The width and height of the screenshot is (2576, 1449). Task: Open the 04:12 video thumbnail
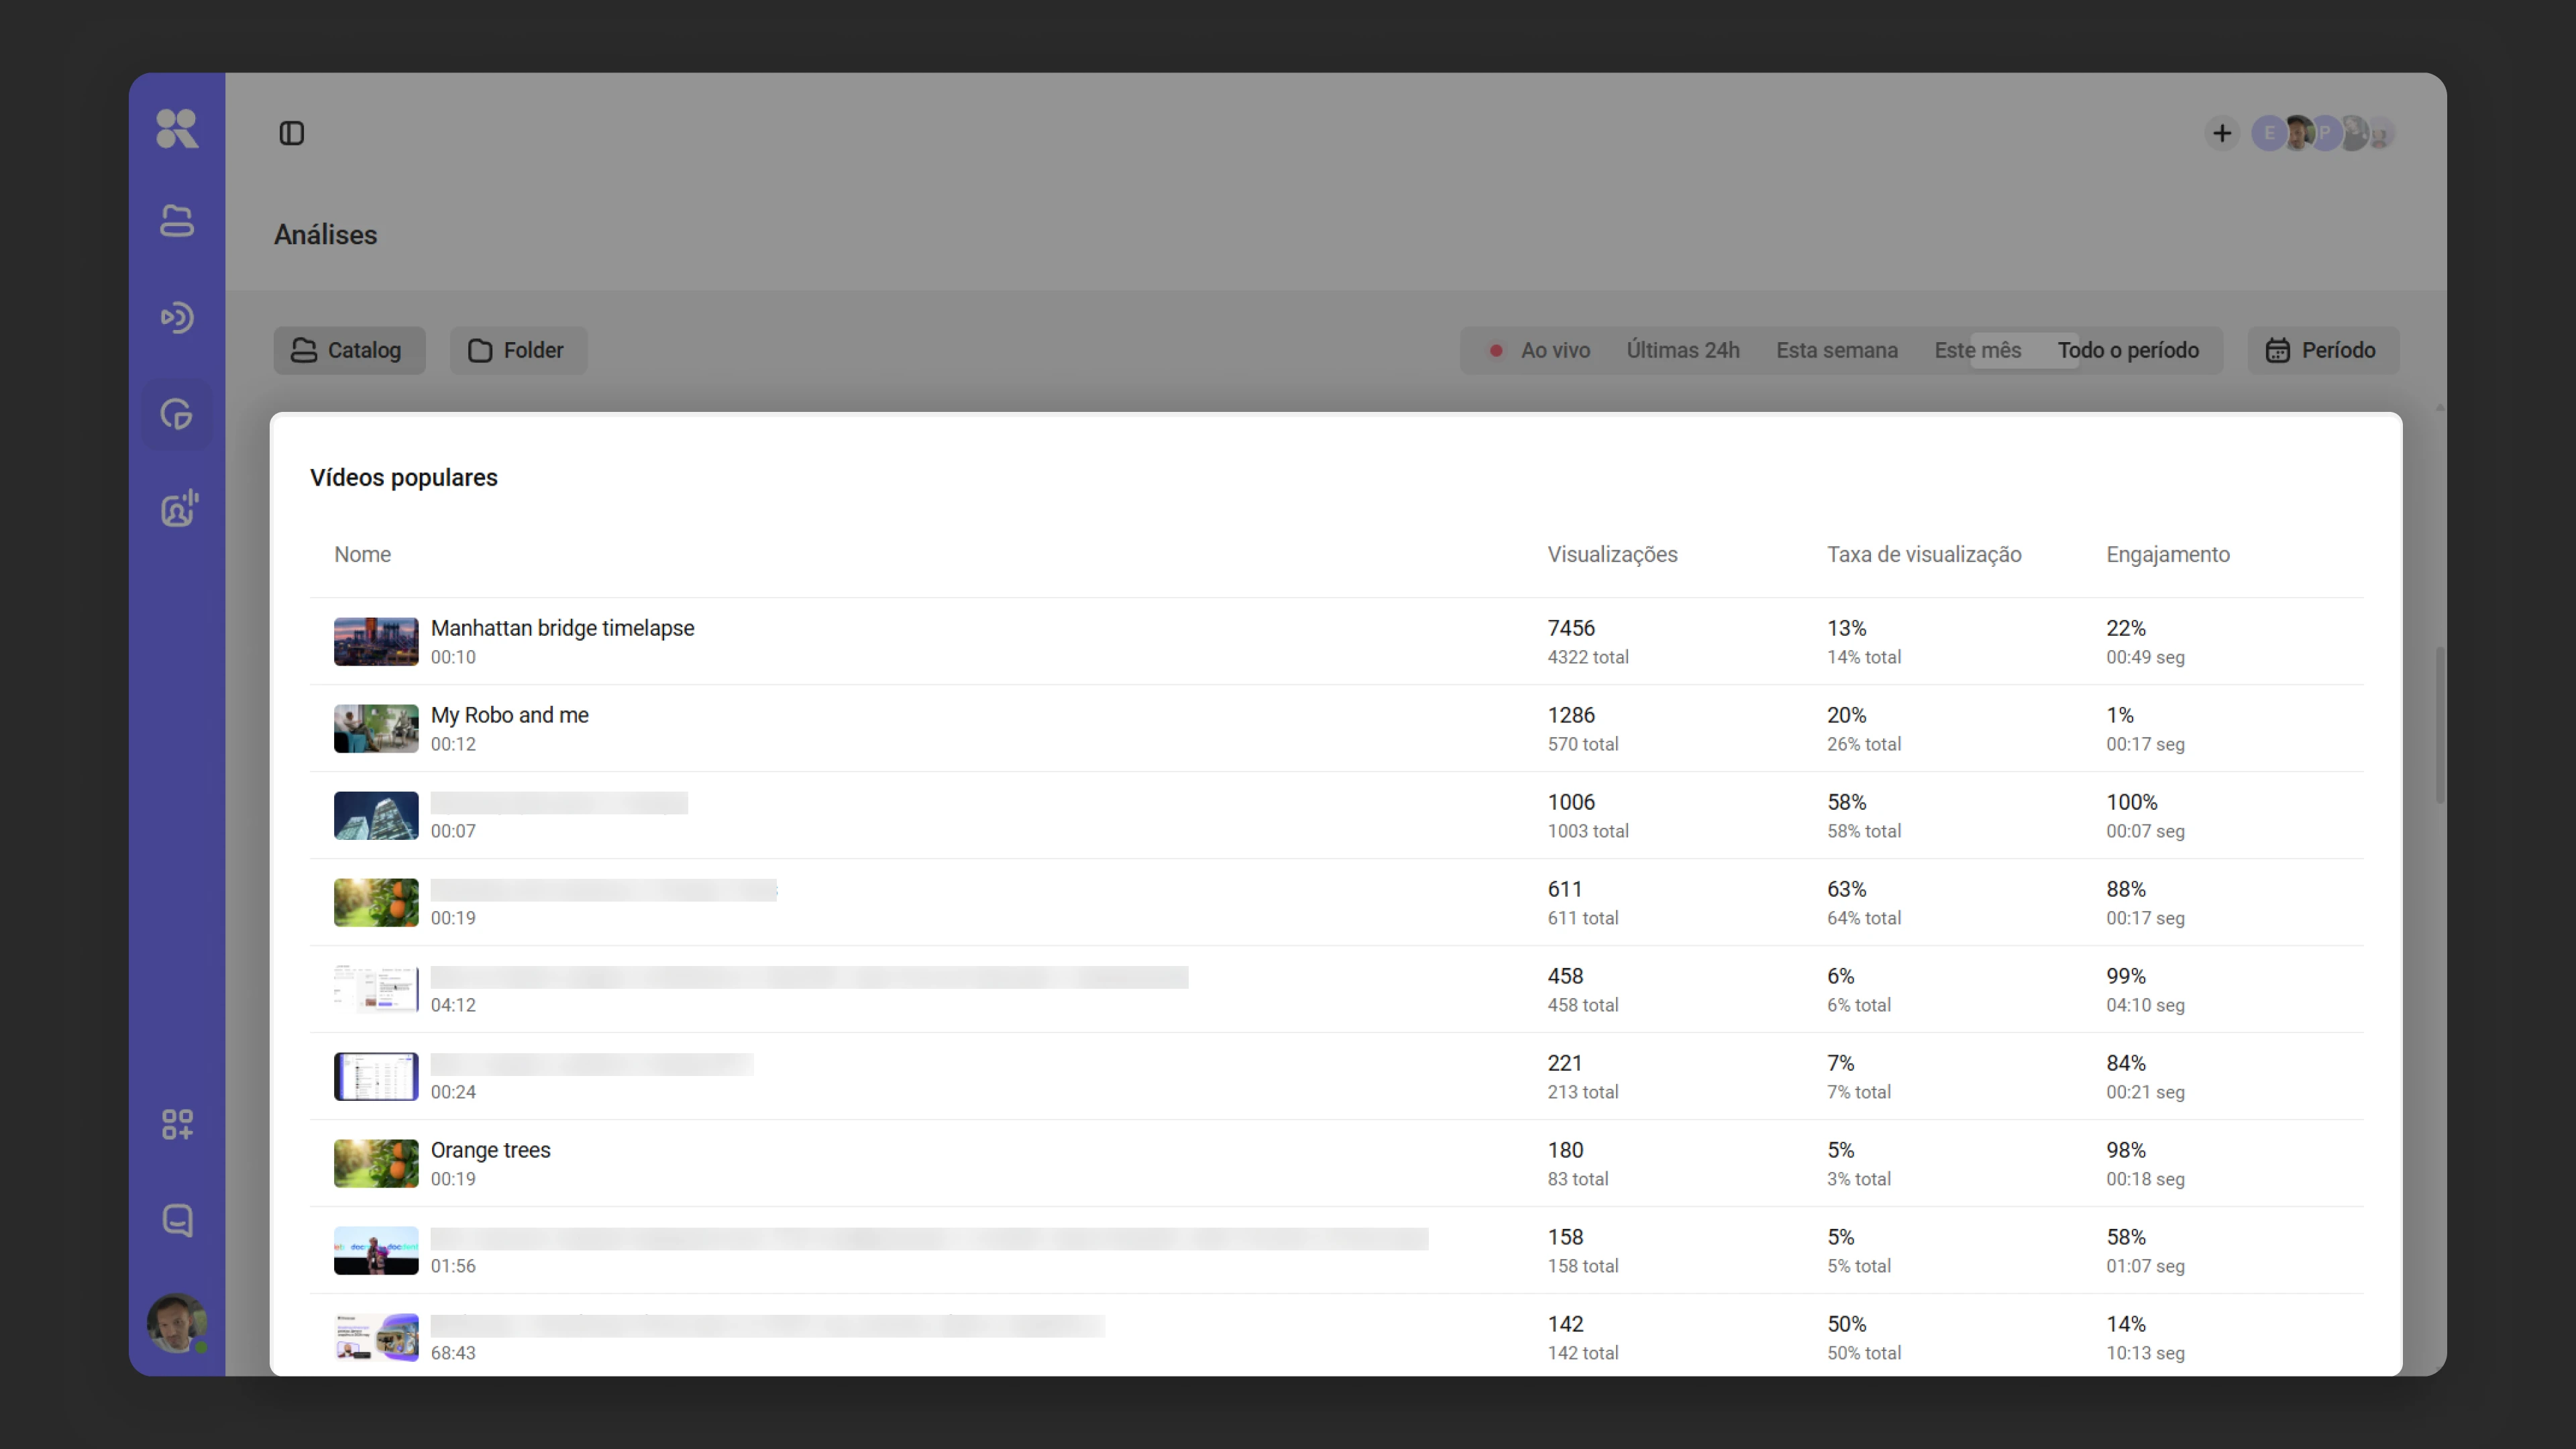pos(376,989)
